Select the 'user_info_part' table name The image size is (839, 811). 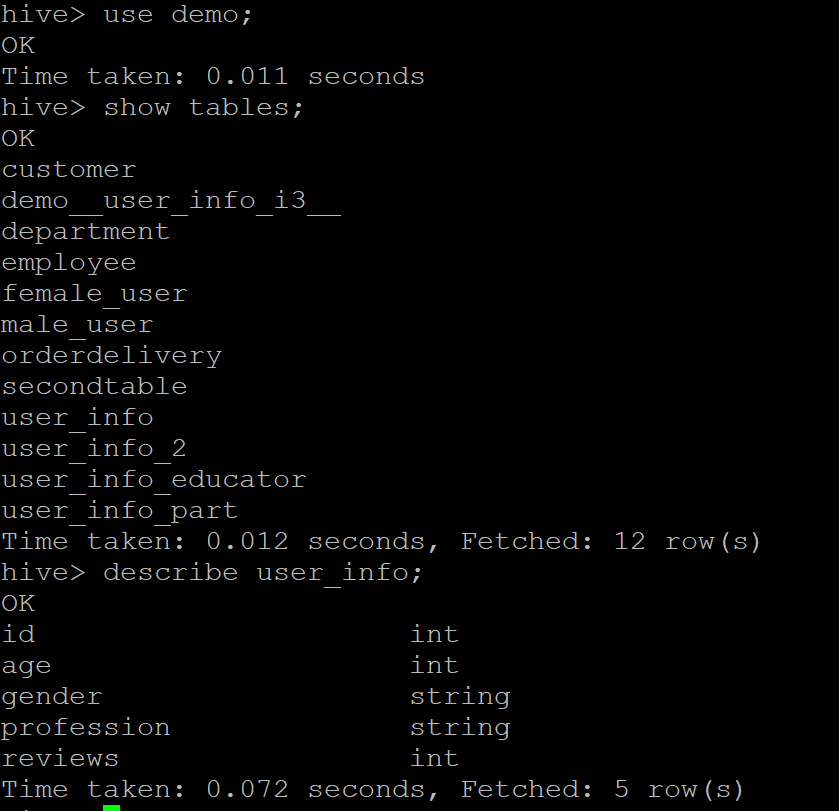pyautogui.click(x=120, y=511)
